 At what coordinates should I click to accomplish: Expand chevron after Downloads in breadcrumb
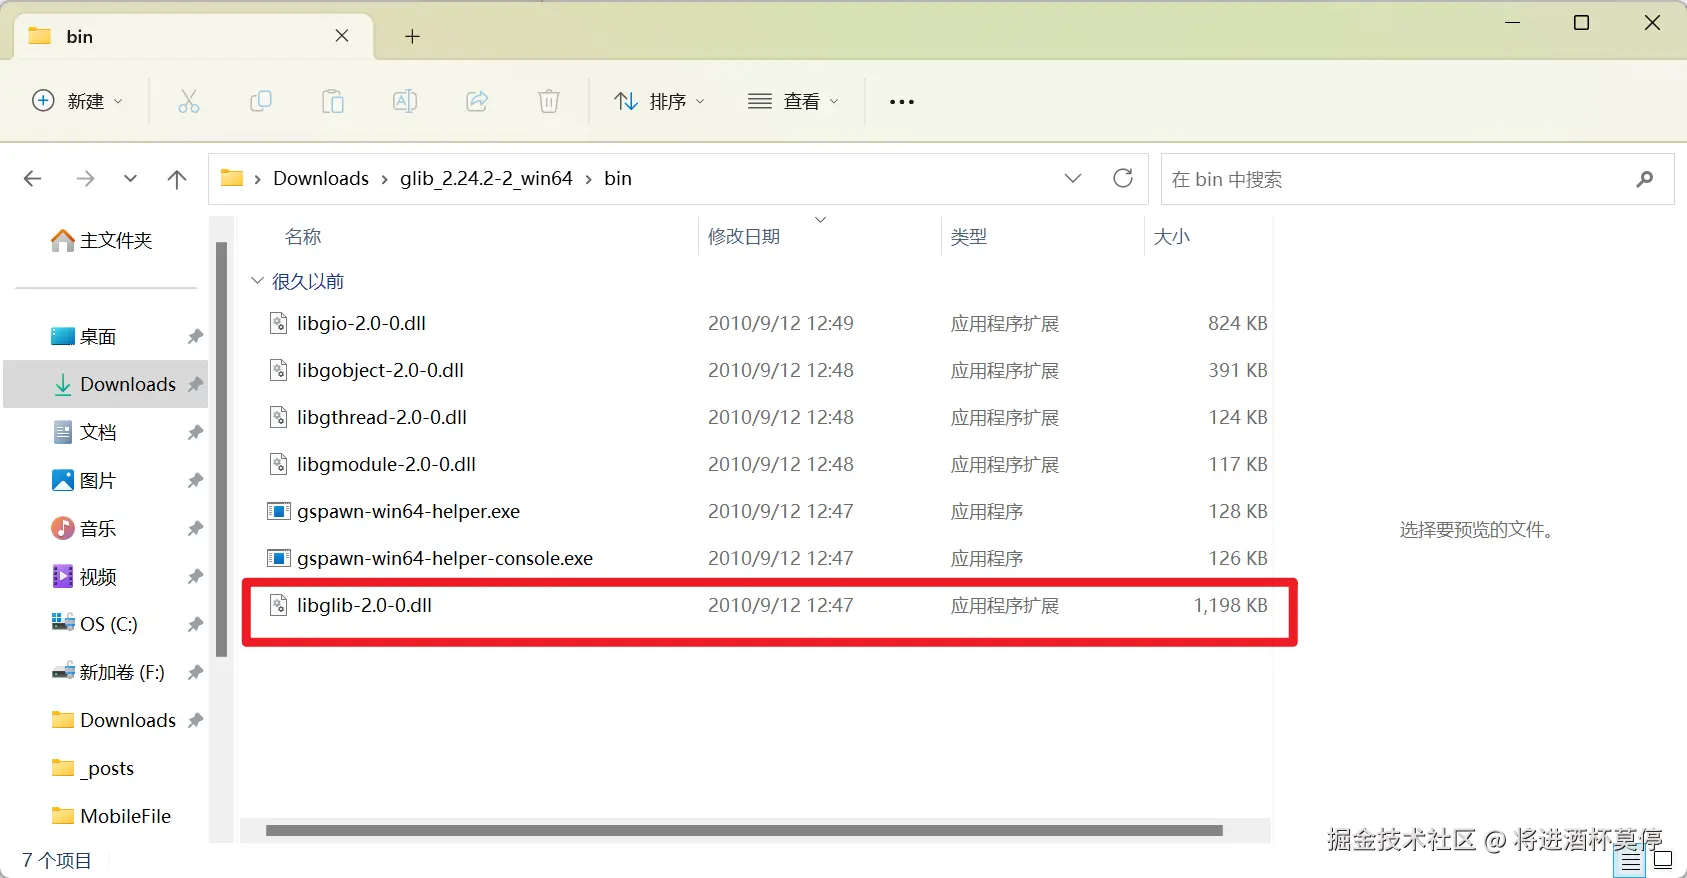tap(384, 179)
